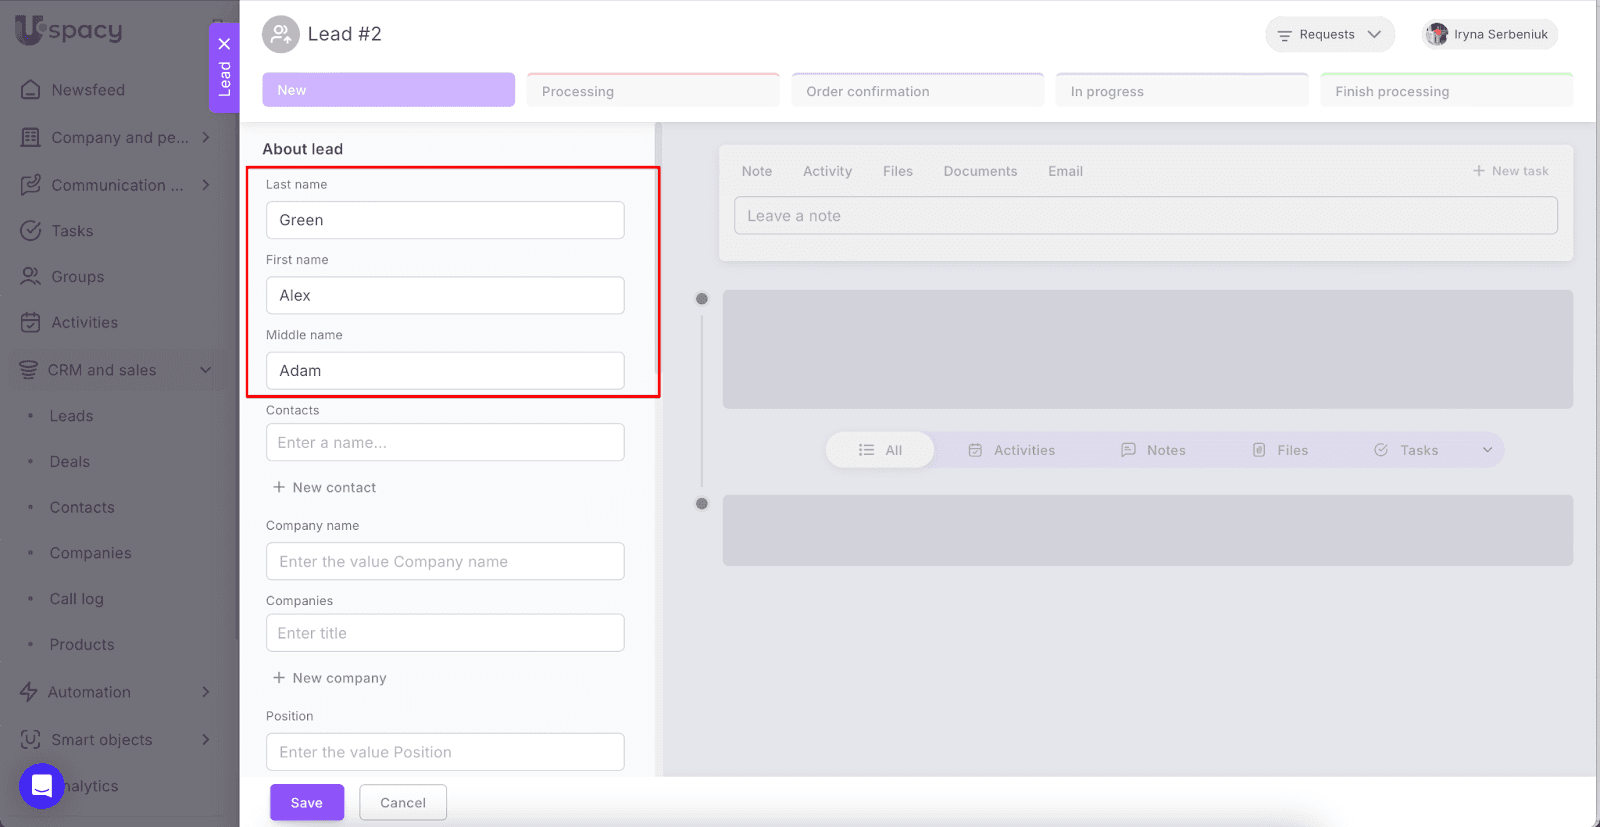This screenshot has height=827, width=1600.
Task: Open the Requests dropdown
Action: point(1329,34)
